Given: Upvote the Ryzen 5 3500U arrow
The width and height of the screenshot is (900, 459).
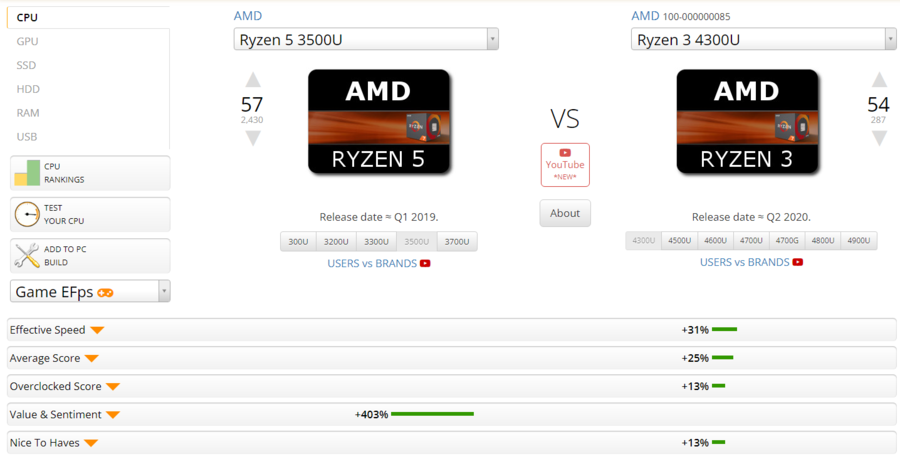Looking at the screenshot, I should 253,80.
